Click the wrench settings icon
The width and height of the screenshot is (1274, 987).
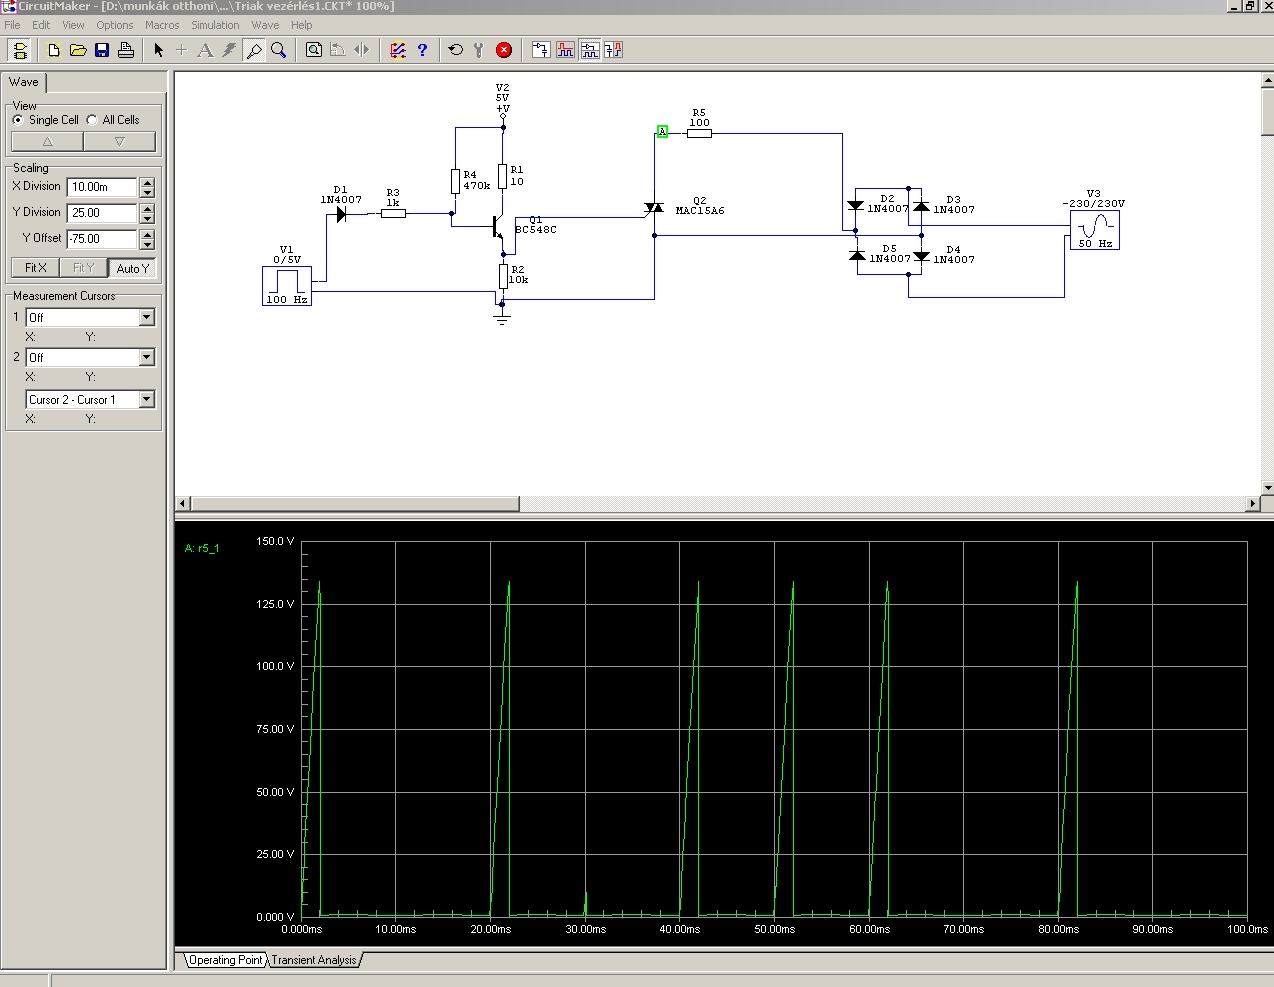tap(479, 50)
